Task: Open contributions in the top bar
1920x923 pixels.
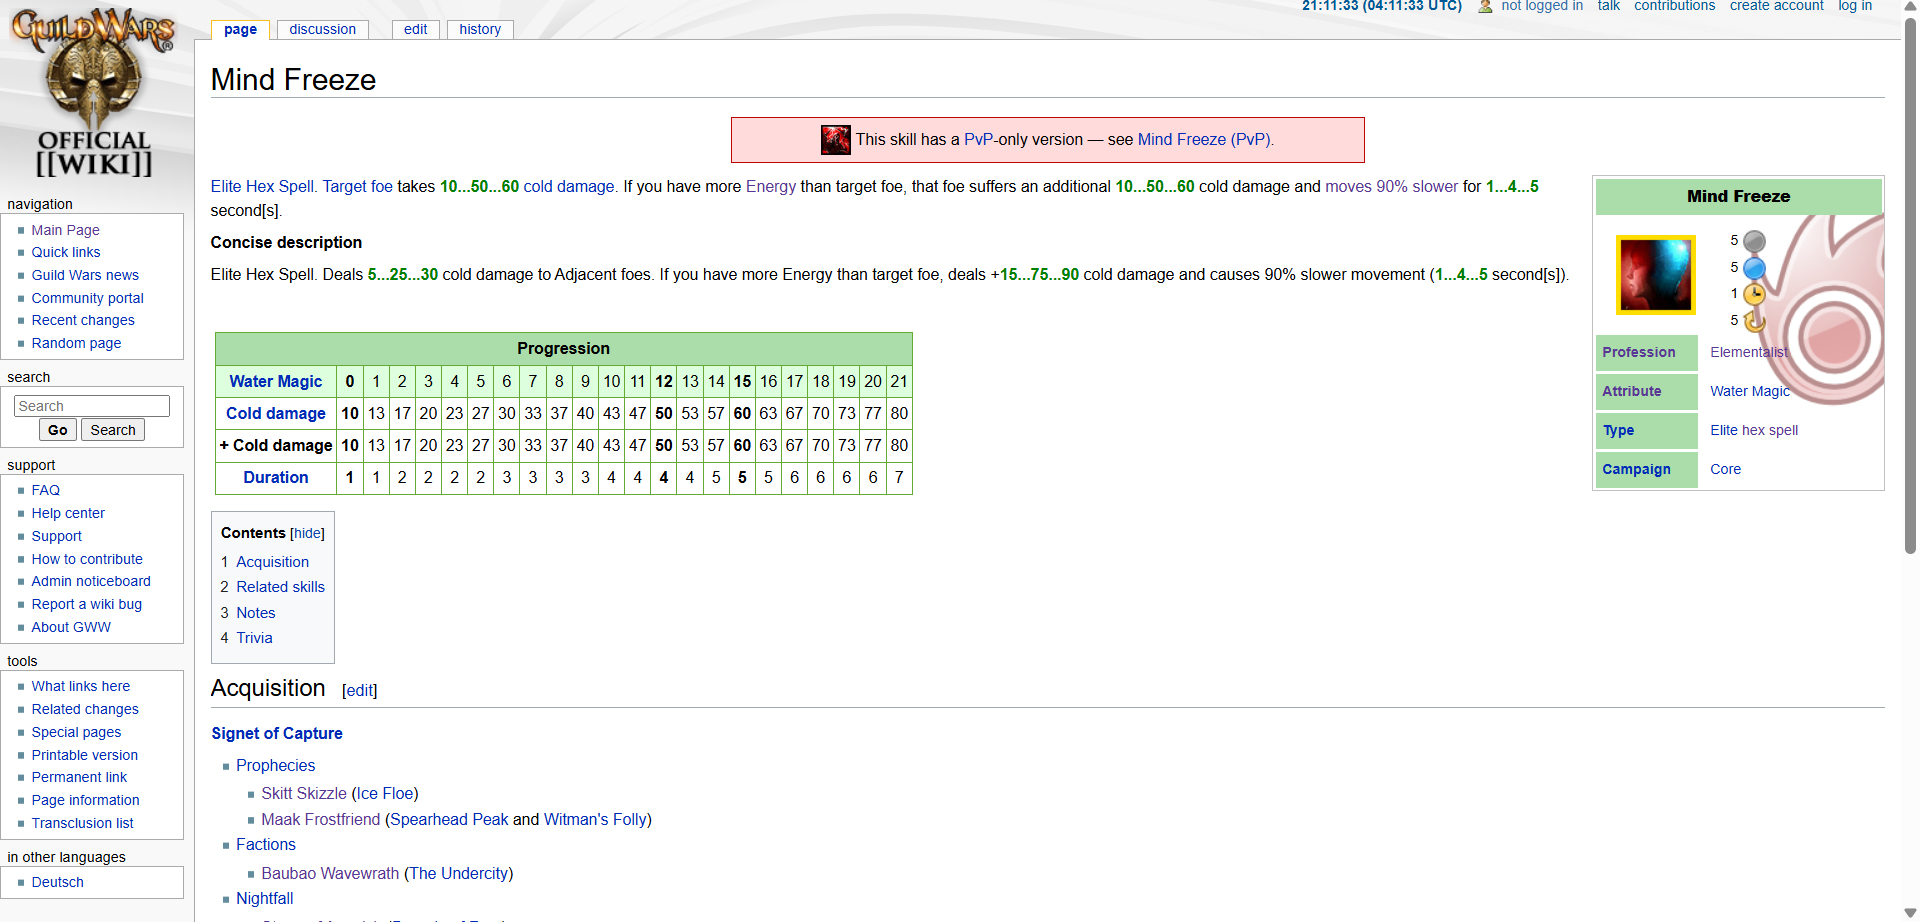Action: [1674, 6]
